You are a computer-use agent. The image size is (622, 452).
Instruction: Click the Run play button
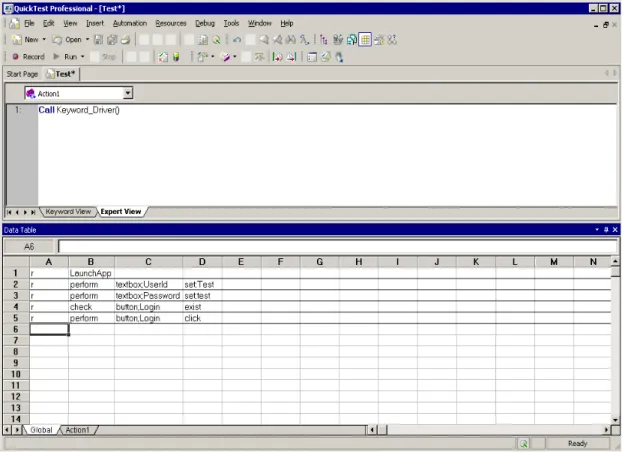click(x=65, y=57)
